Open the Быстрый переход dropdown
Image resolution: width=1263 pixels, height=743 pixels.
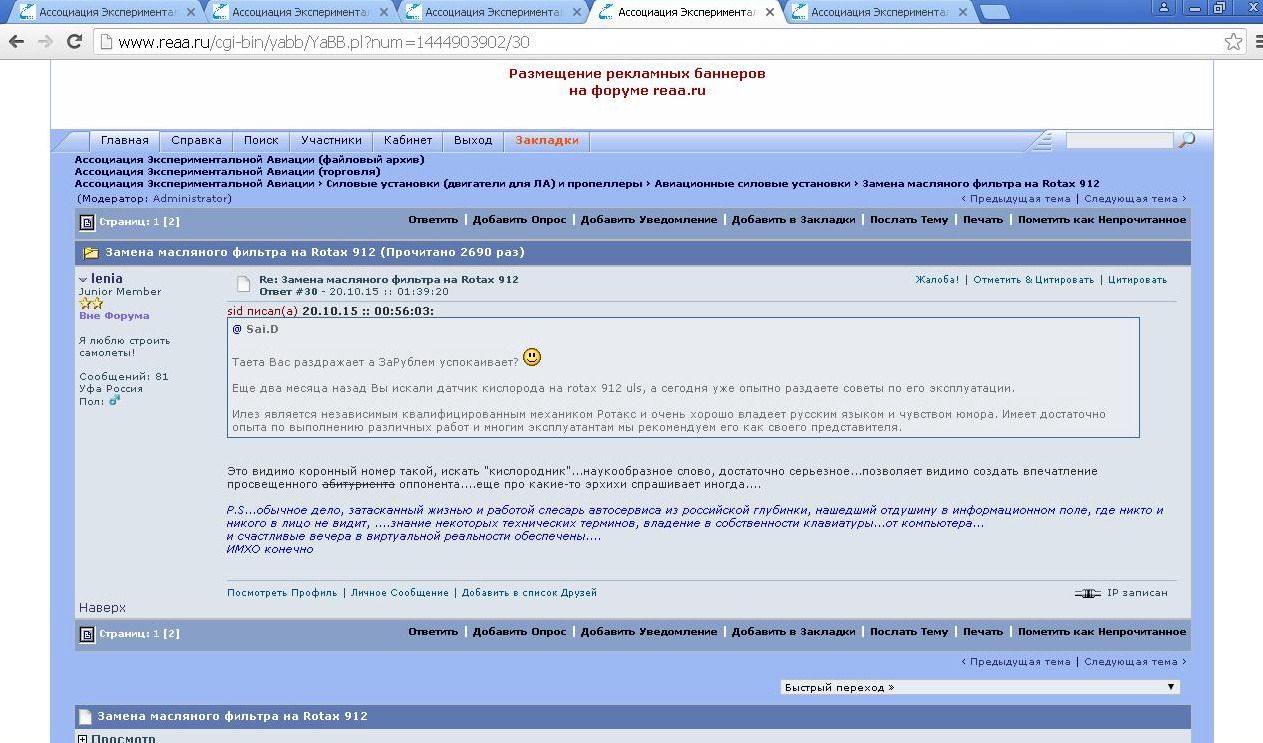[980, 687]
